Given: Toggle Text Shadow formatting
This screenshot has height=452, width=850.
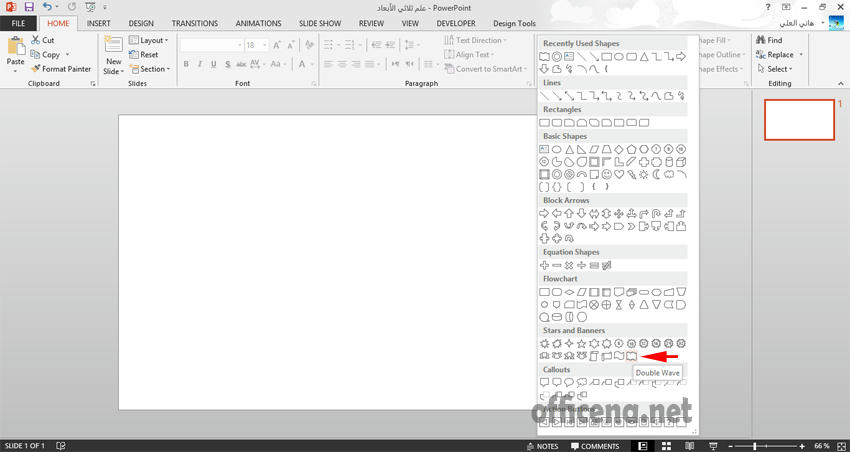Looking at the screenshot, I should point(228,64).
